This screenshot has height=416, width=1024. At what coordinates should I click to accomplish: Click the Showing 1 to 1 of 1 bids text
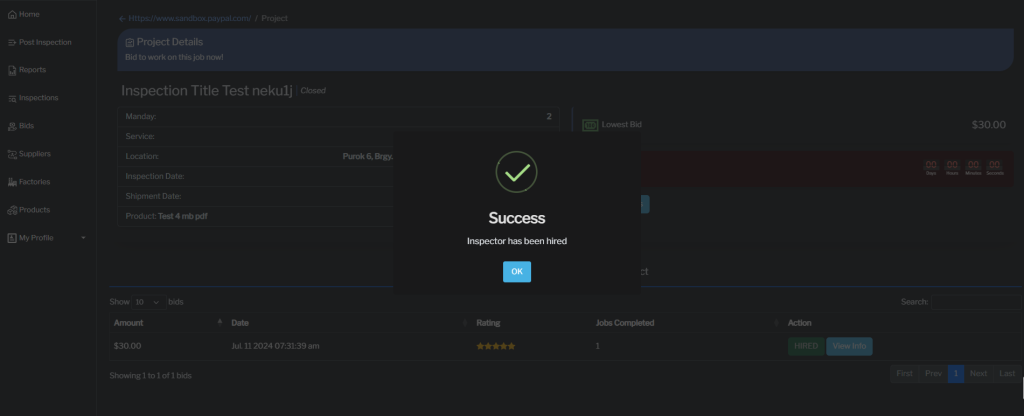(150, 376)
